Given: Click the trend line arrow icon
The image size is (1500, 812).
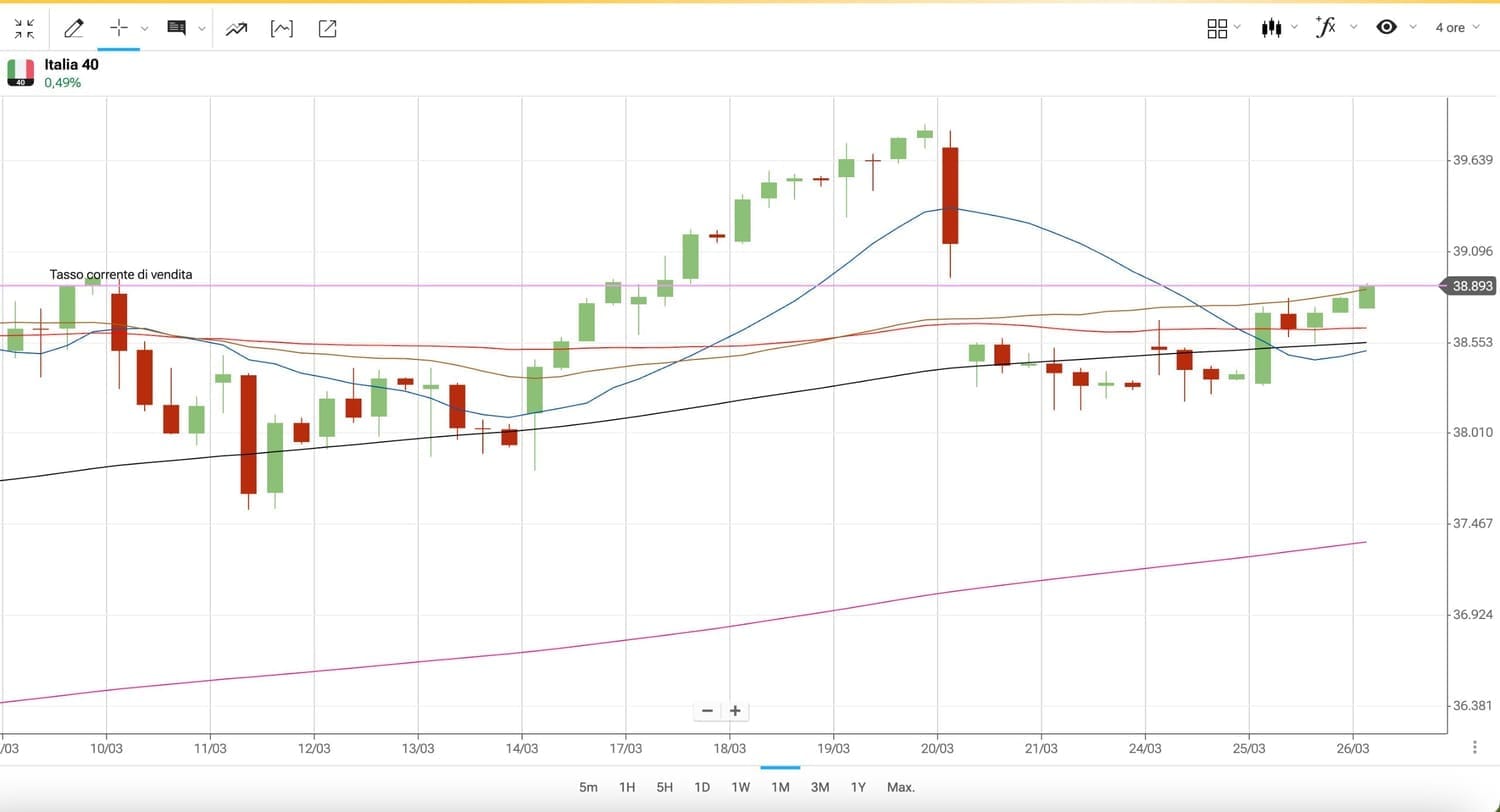Looking at the screenshot, I should 236,28.
